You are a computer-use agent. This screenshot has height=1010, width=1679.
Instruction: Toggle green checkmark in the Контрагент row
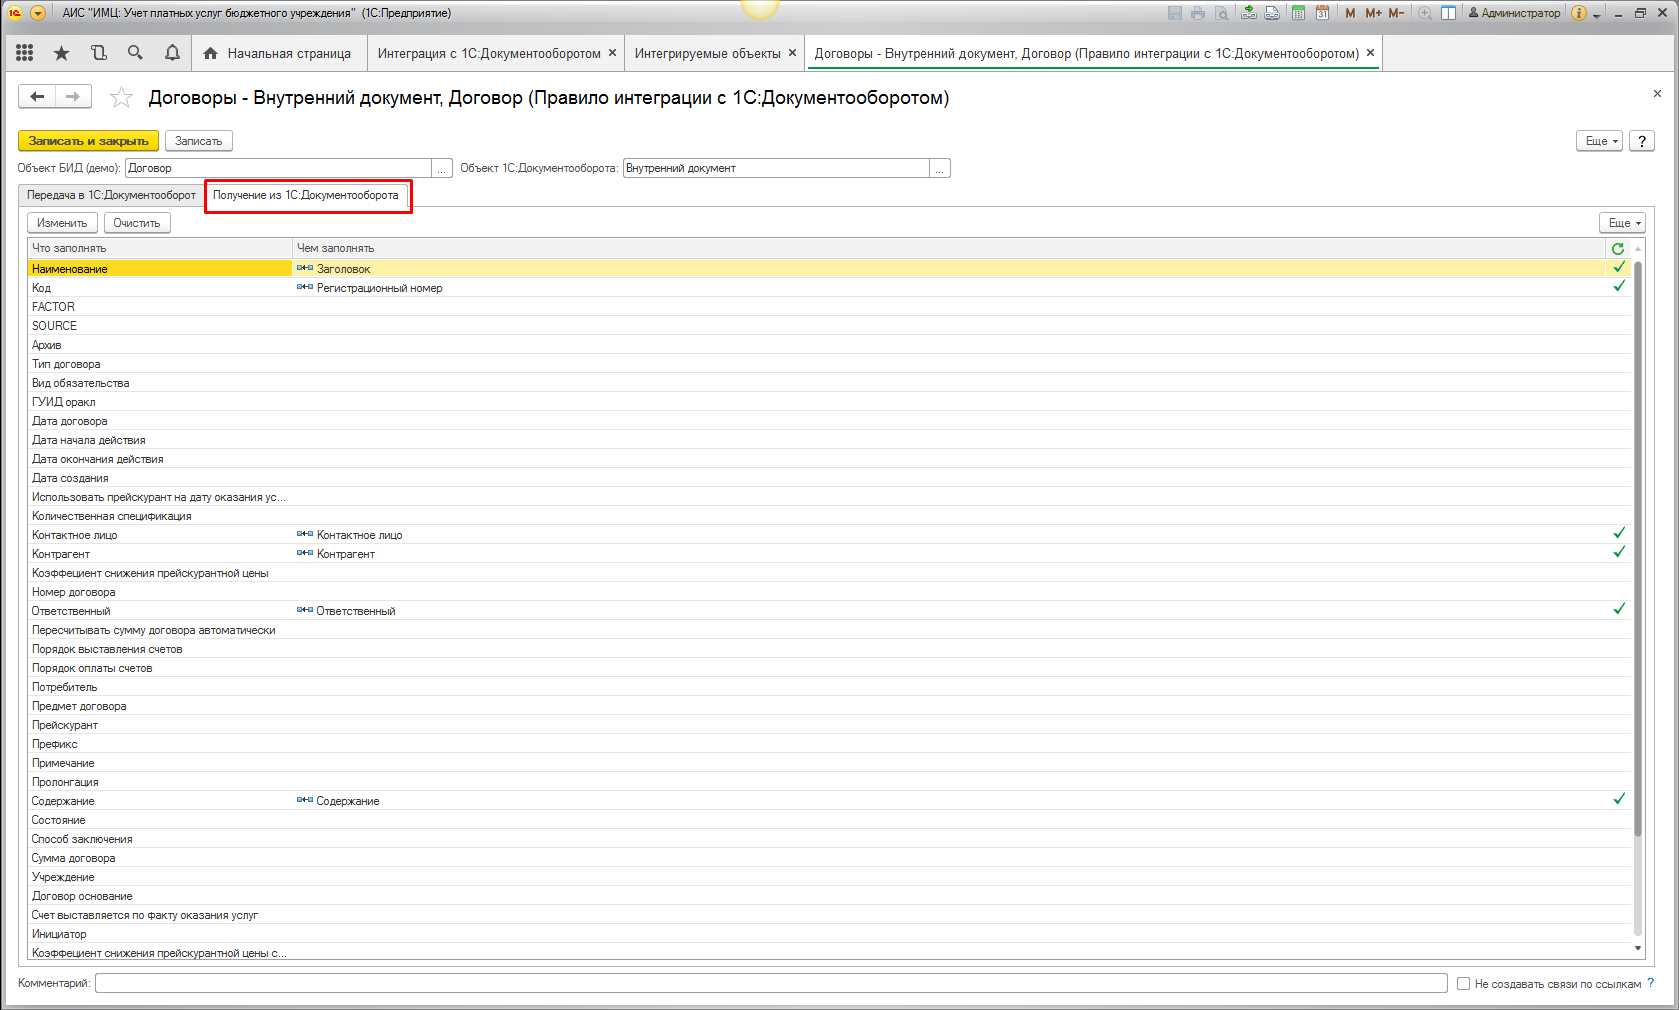[1619, 552]
